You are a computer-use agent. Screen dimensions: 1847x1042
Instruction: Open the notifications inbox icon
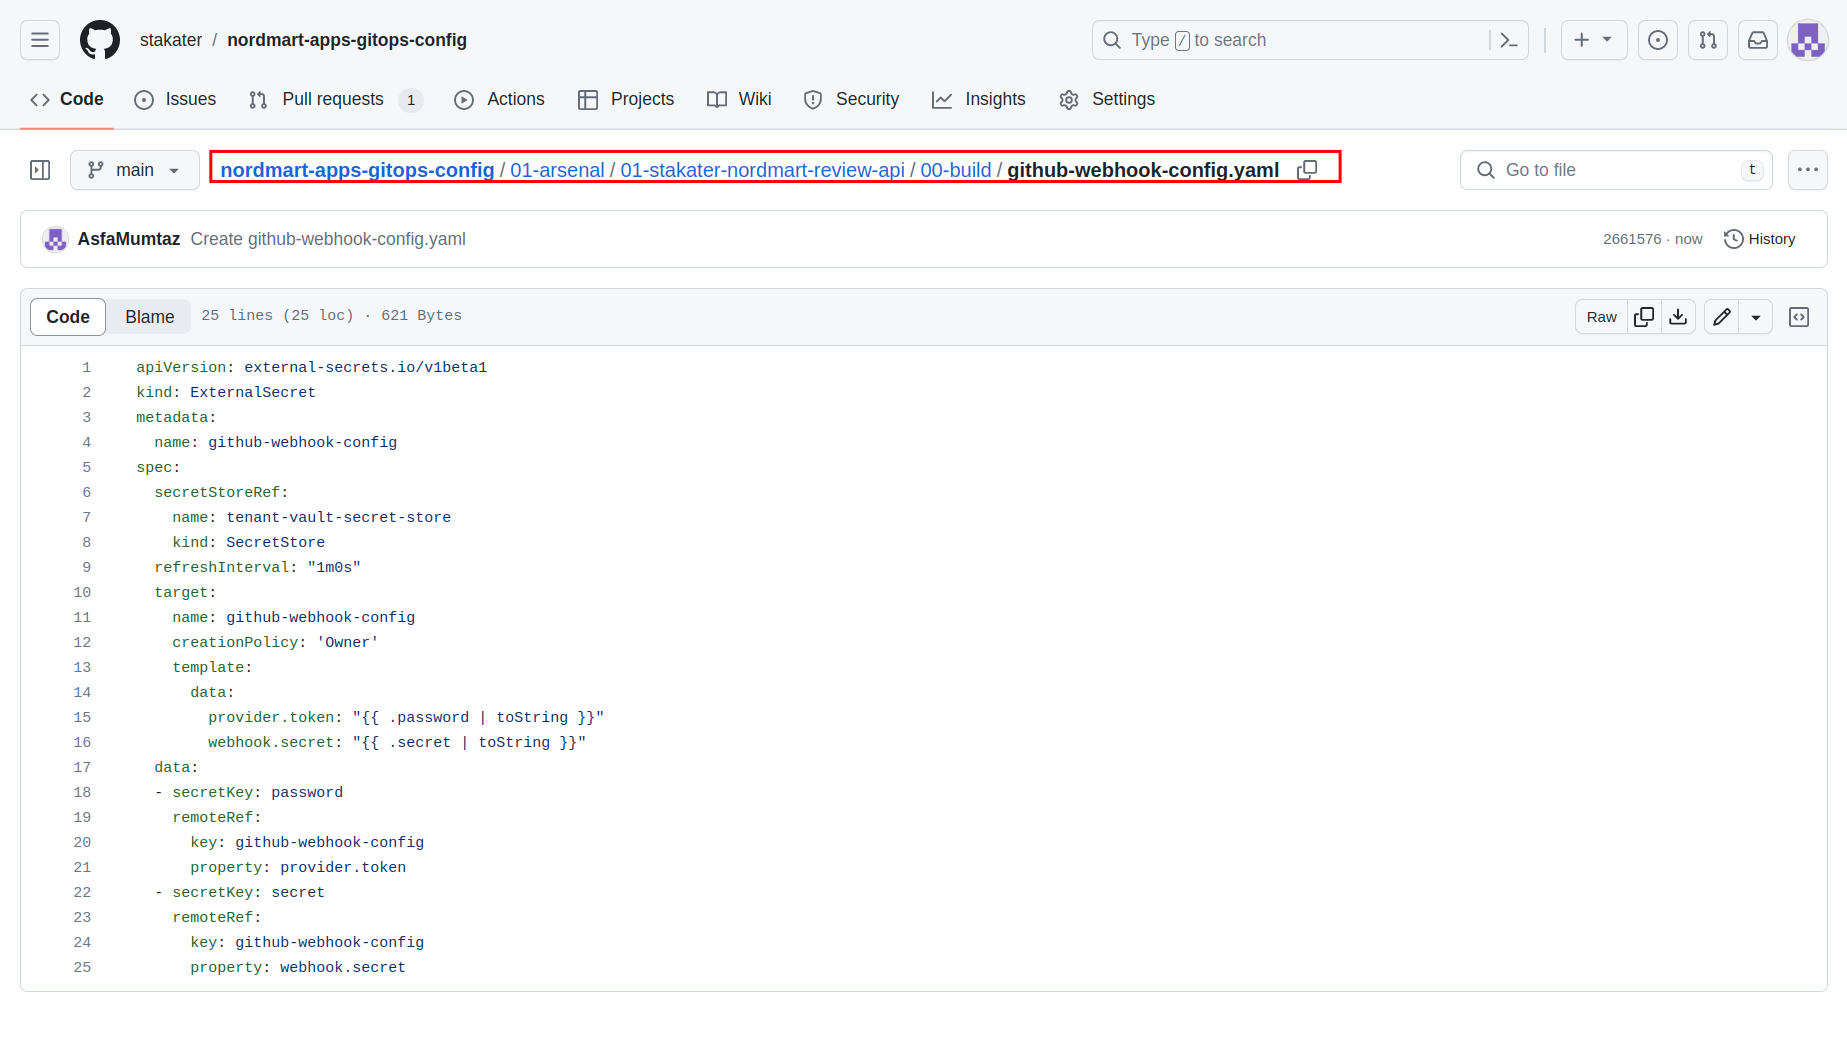(1758, 40)
